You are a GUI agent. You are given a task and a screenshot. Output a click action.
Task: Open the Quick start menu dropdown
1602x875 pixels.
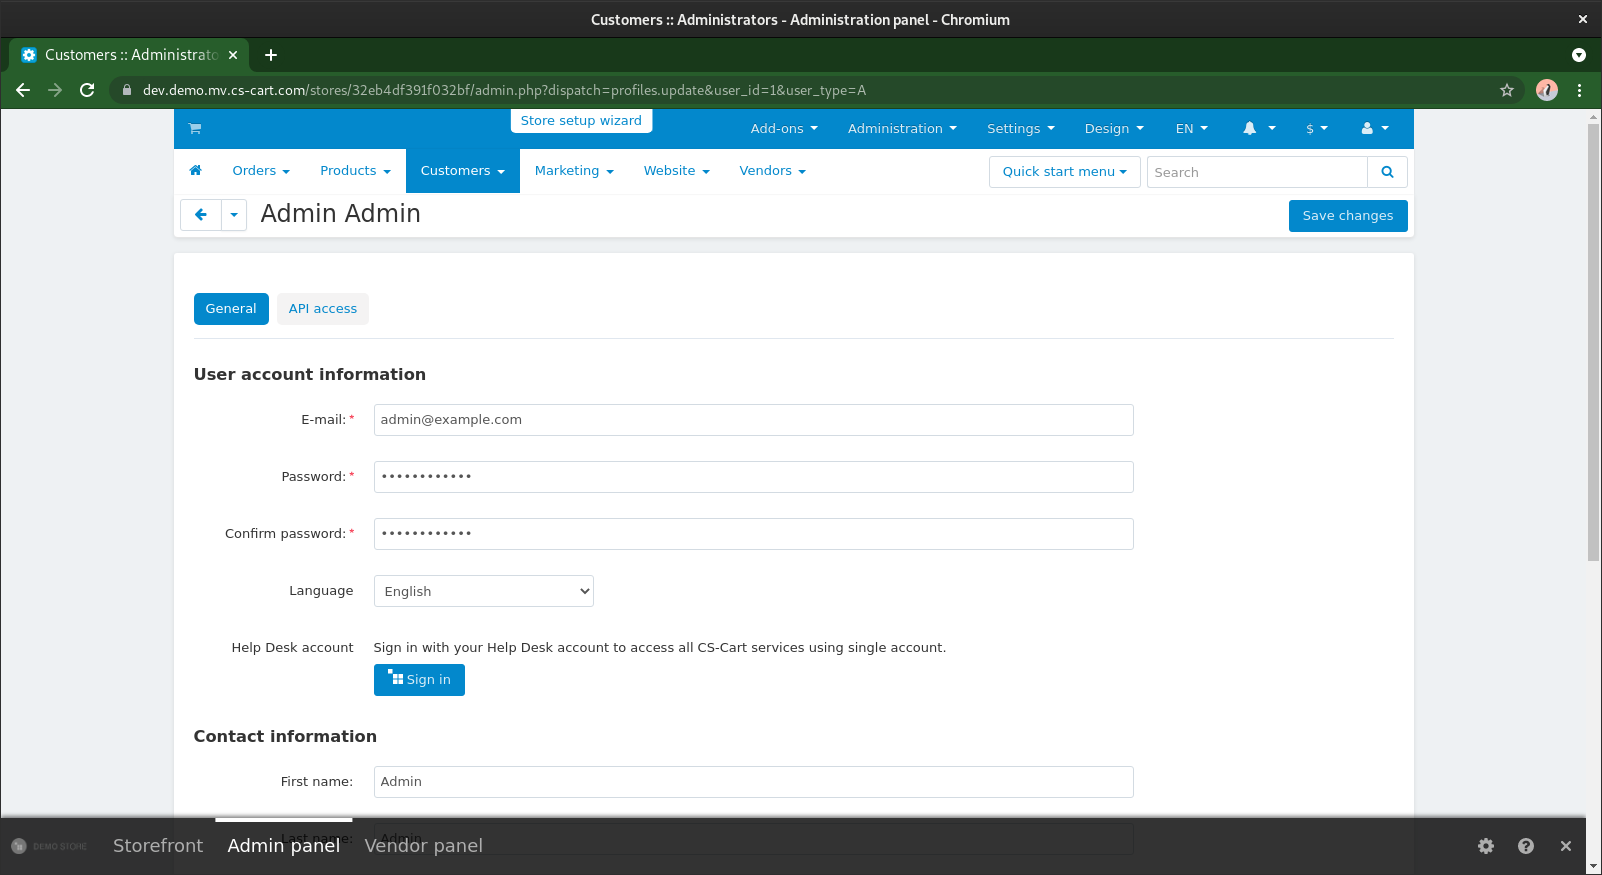[1065, 172]
